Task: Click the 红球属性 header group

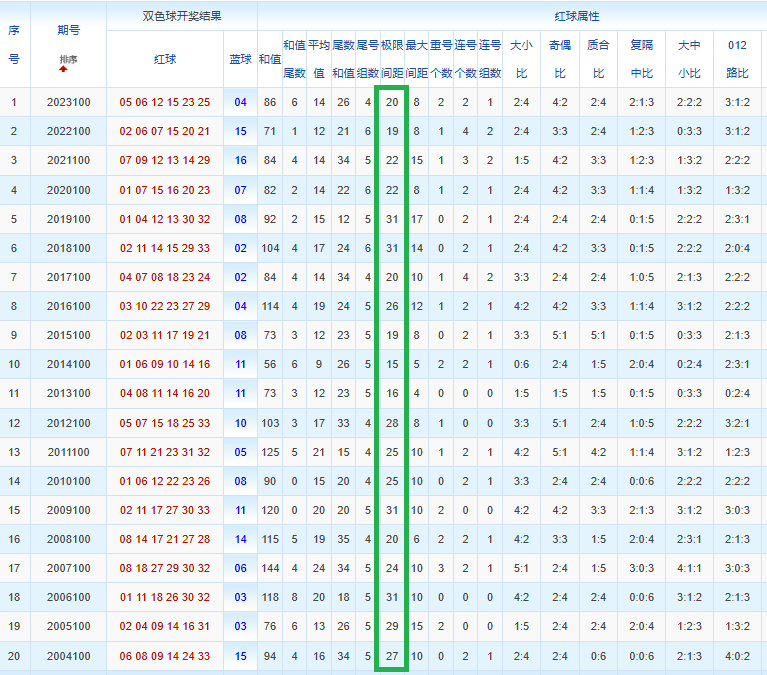Action: pos(577,16)
